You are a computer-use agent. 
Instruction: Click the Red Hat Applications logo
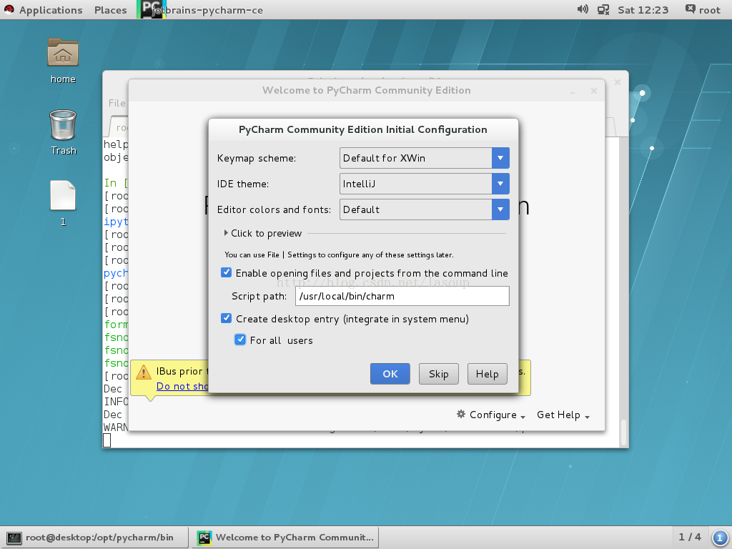9,9
